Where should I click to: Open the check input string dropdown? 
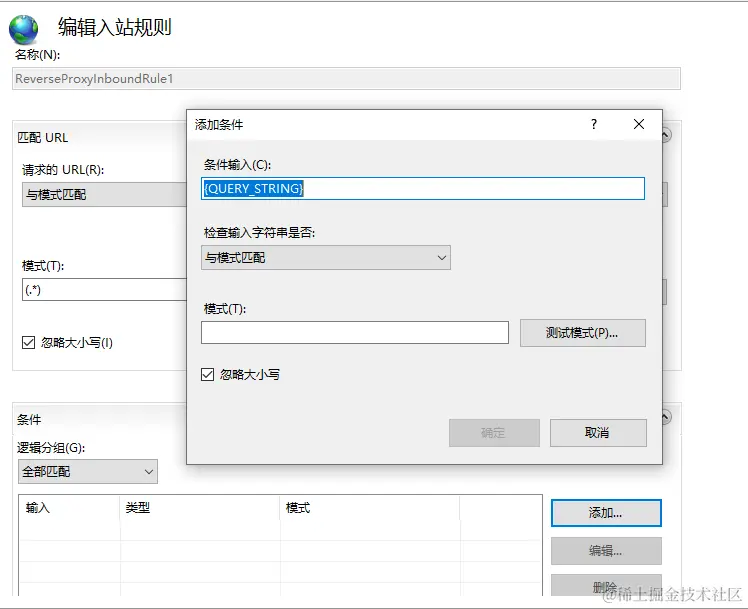[x=326, y=258]
